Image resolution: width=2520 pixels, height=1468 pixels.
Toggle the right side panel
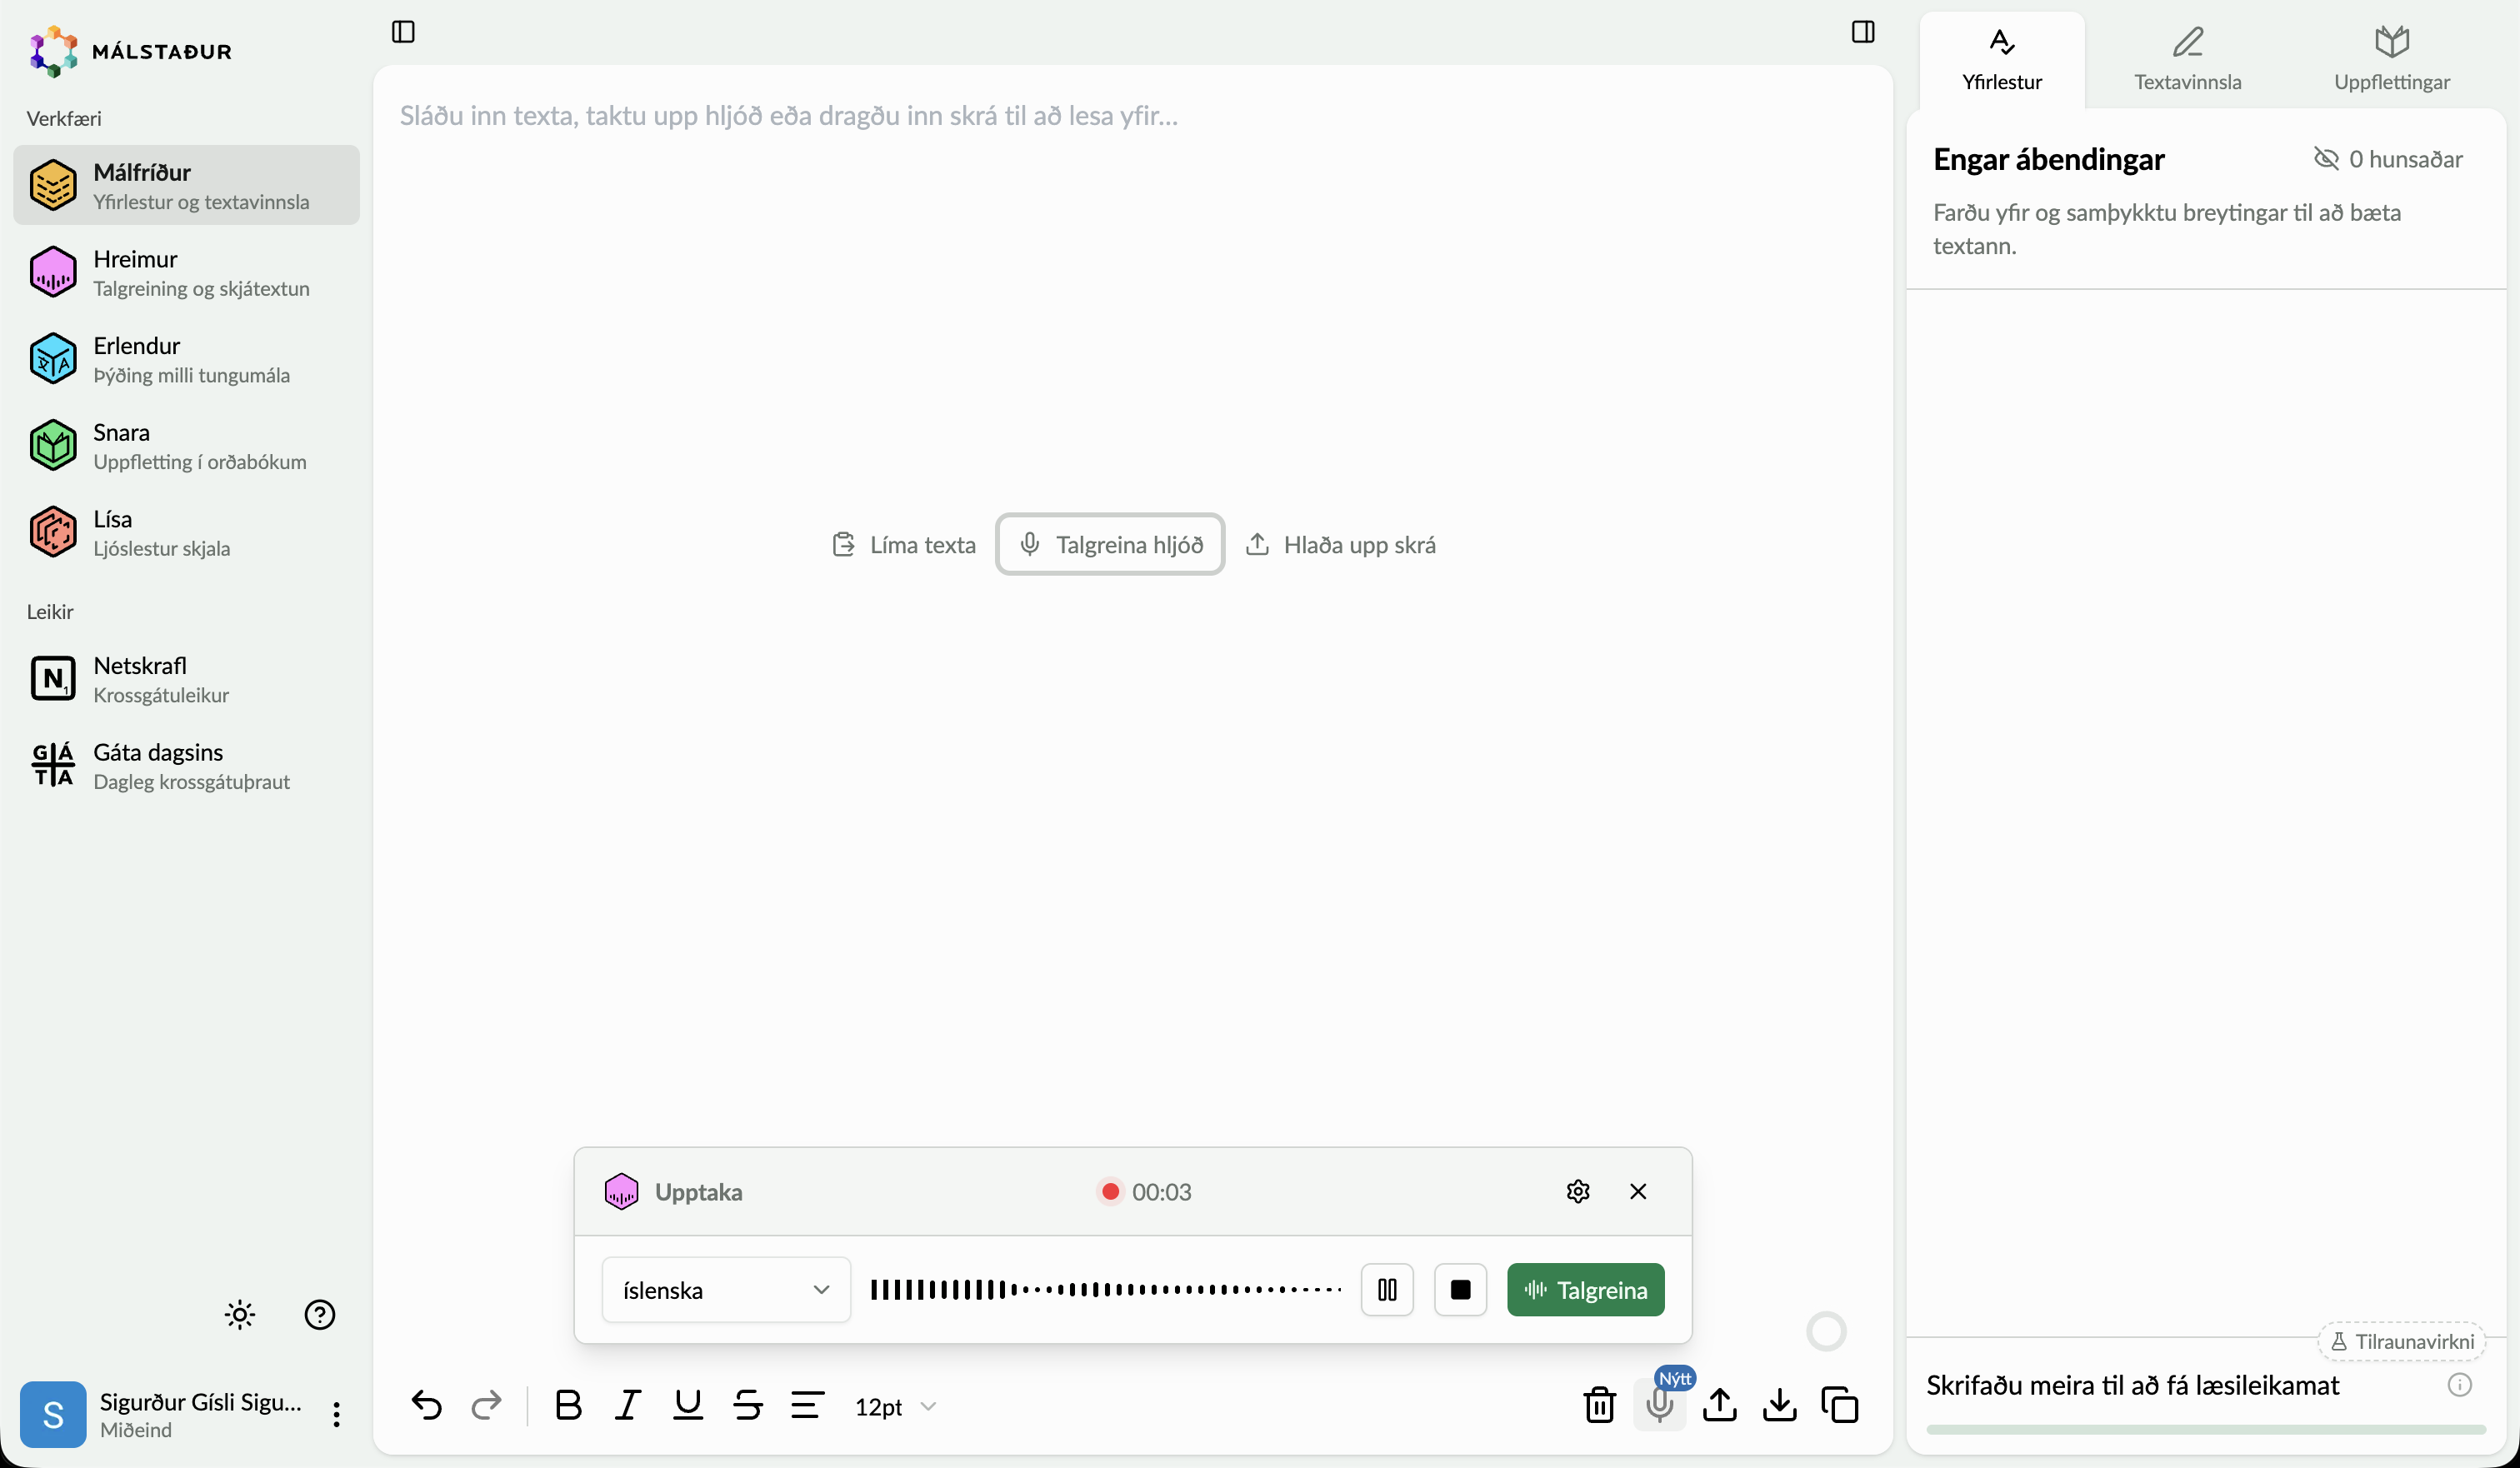point(1862,32)
